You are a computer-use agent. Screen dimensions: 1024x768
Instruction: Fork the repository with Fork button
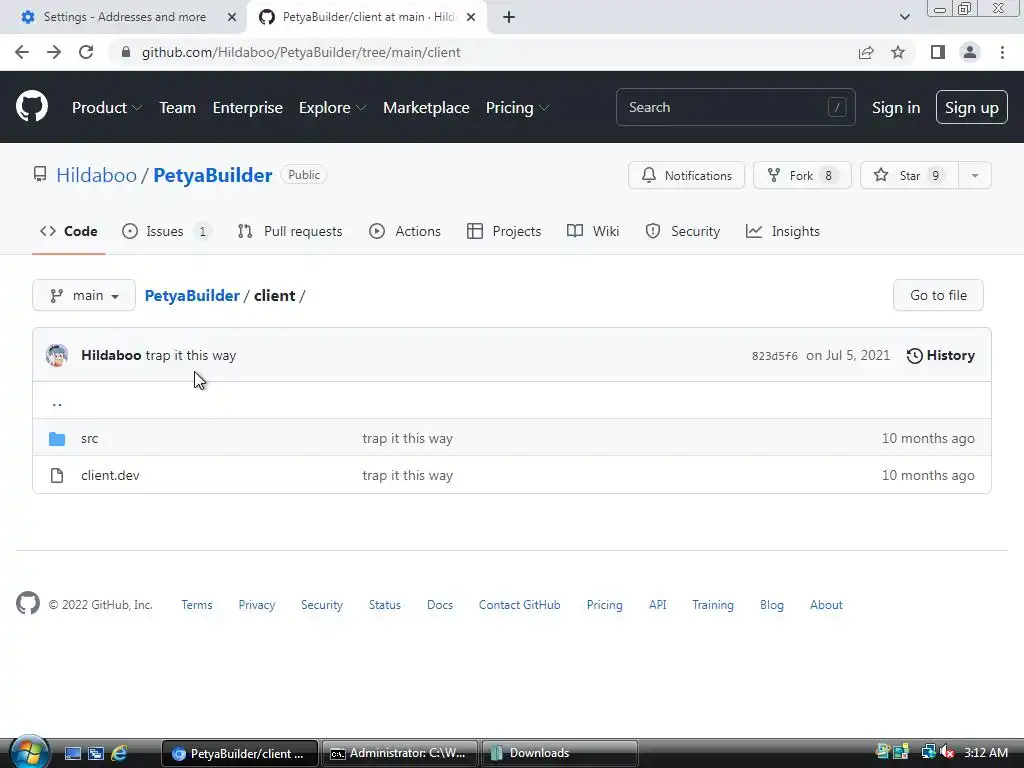tap(802, 175)
